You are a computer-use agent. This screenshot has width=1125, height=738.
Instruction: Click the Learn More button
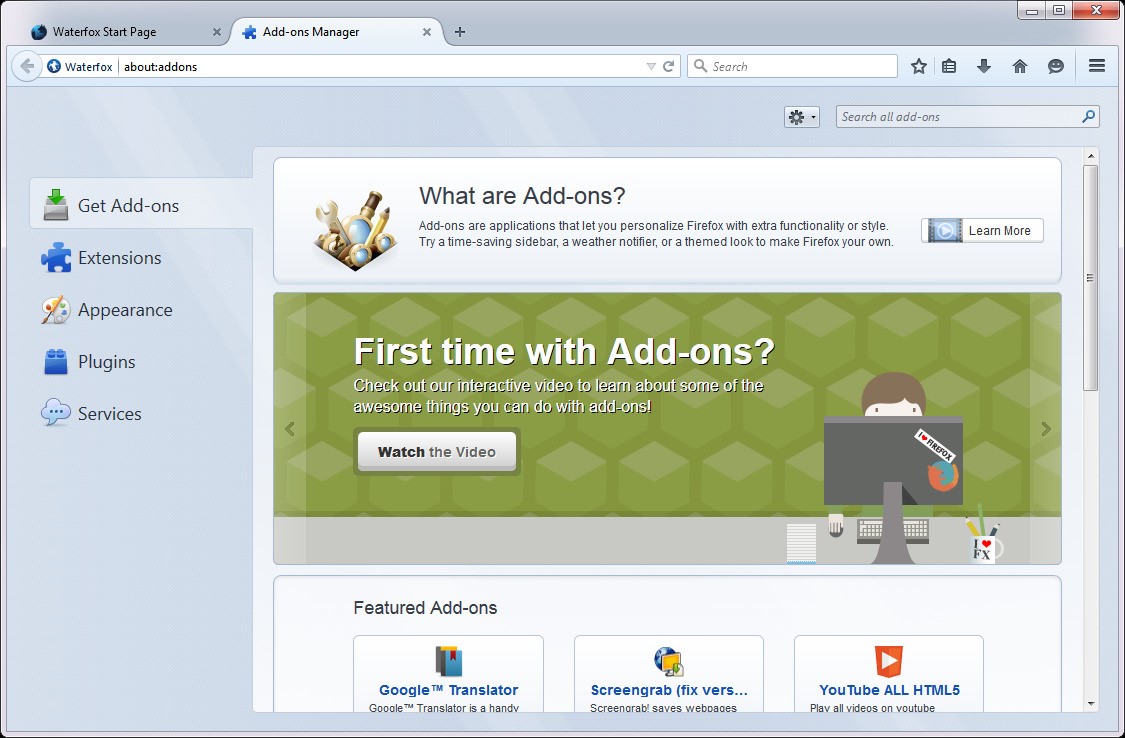click(x=982, y=230)
